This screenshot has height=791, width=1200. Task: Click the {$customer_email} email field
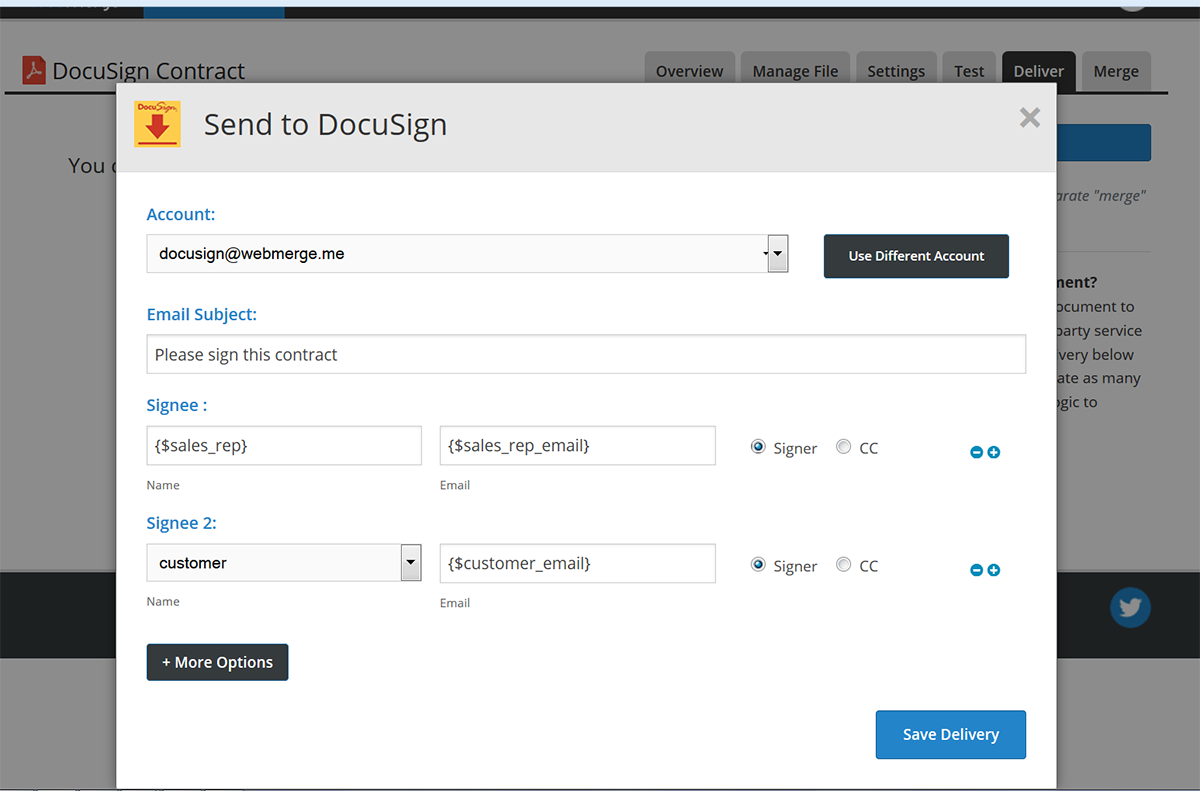(x=578, y=563)
